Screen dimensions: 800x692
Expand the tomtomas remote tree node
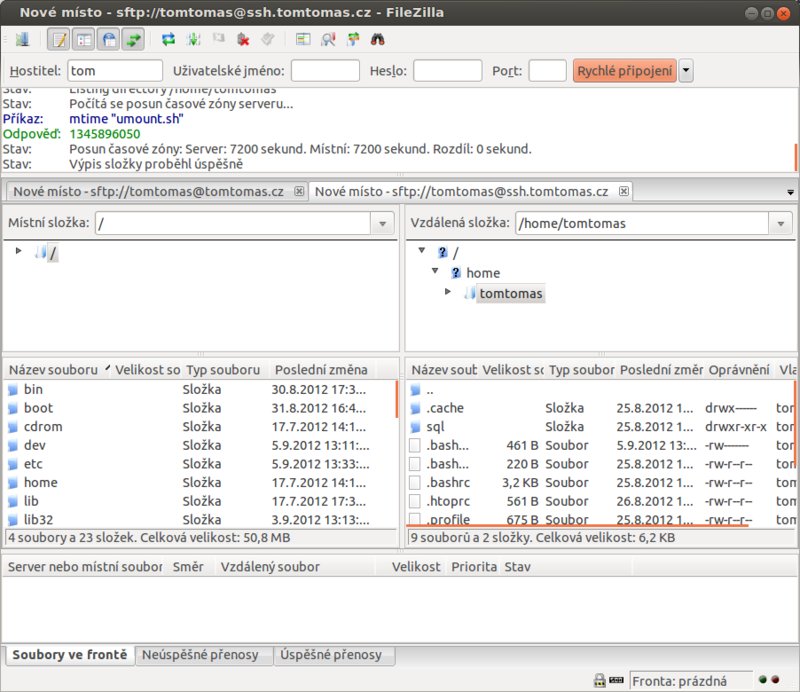click(448, 291)
